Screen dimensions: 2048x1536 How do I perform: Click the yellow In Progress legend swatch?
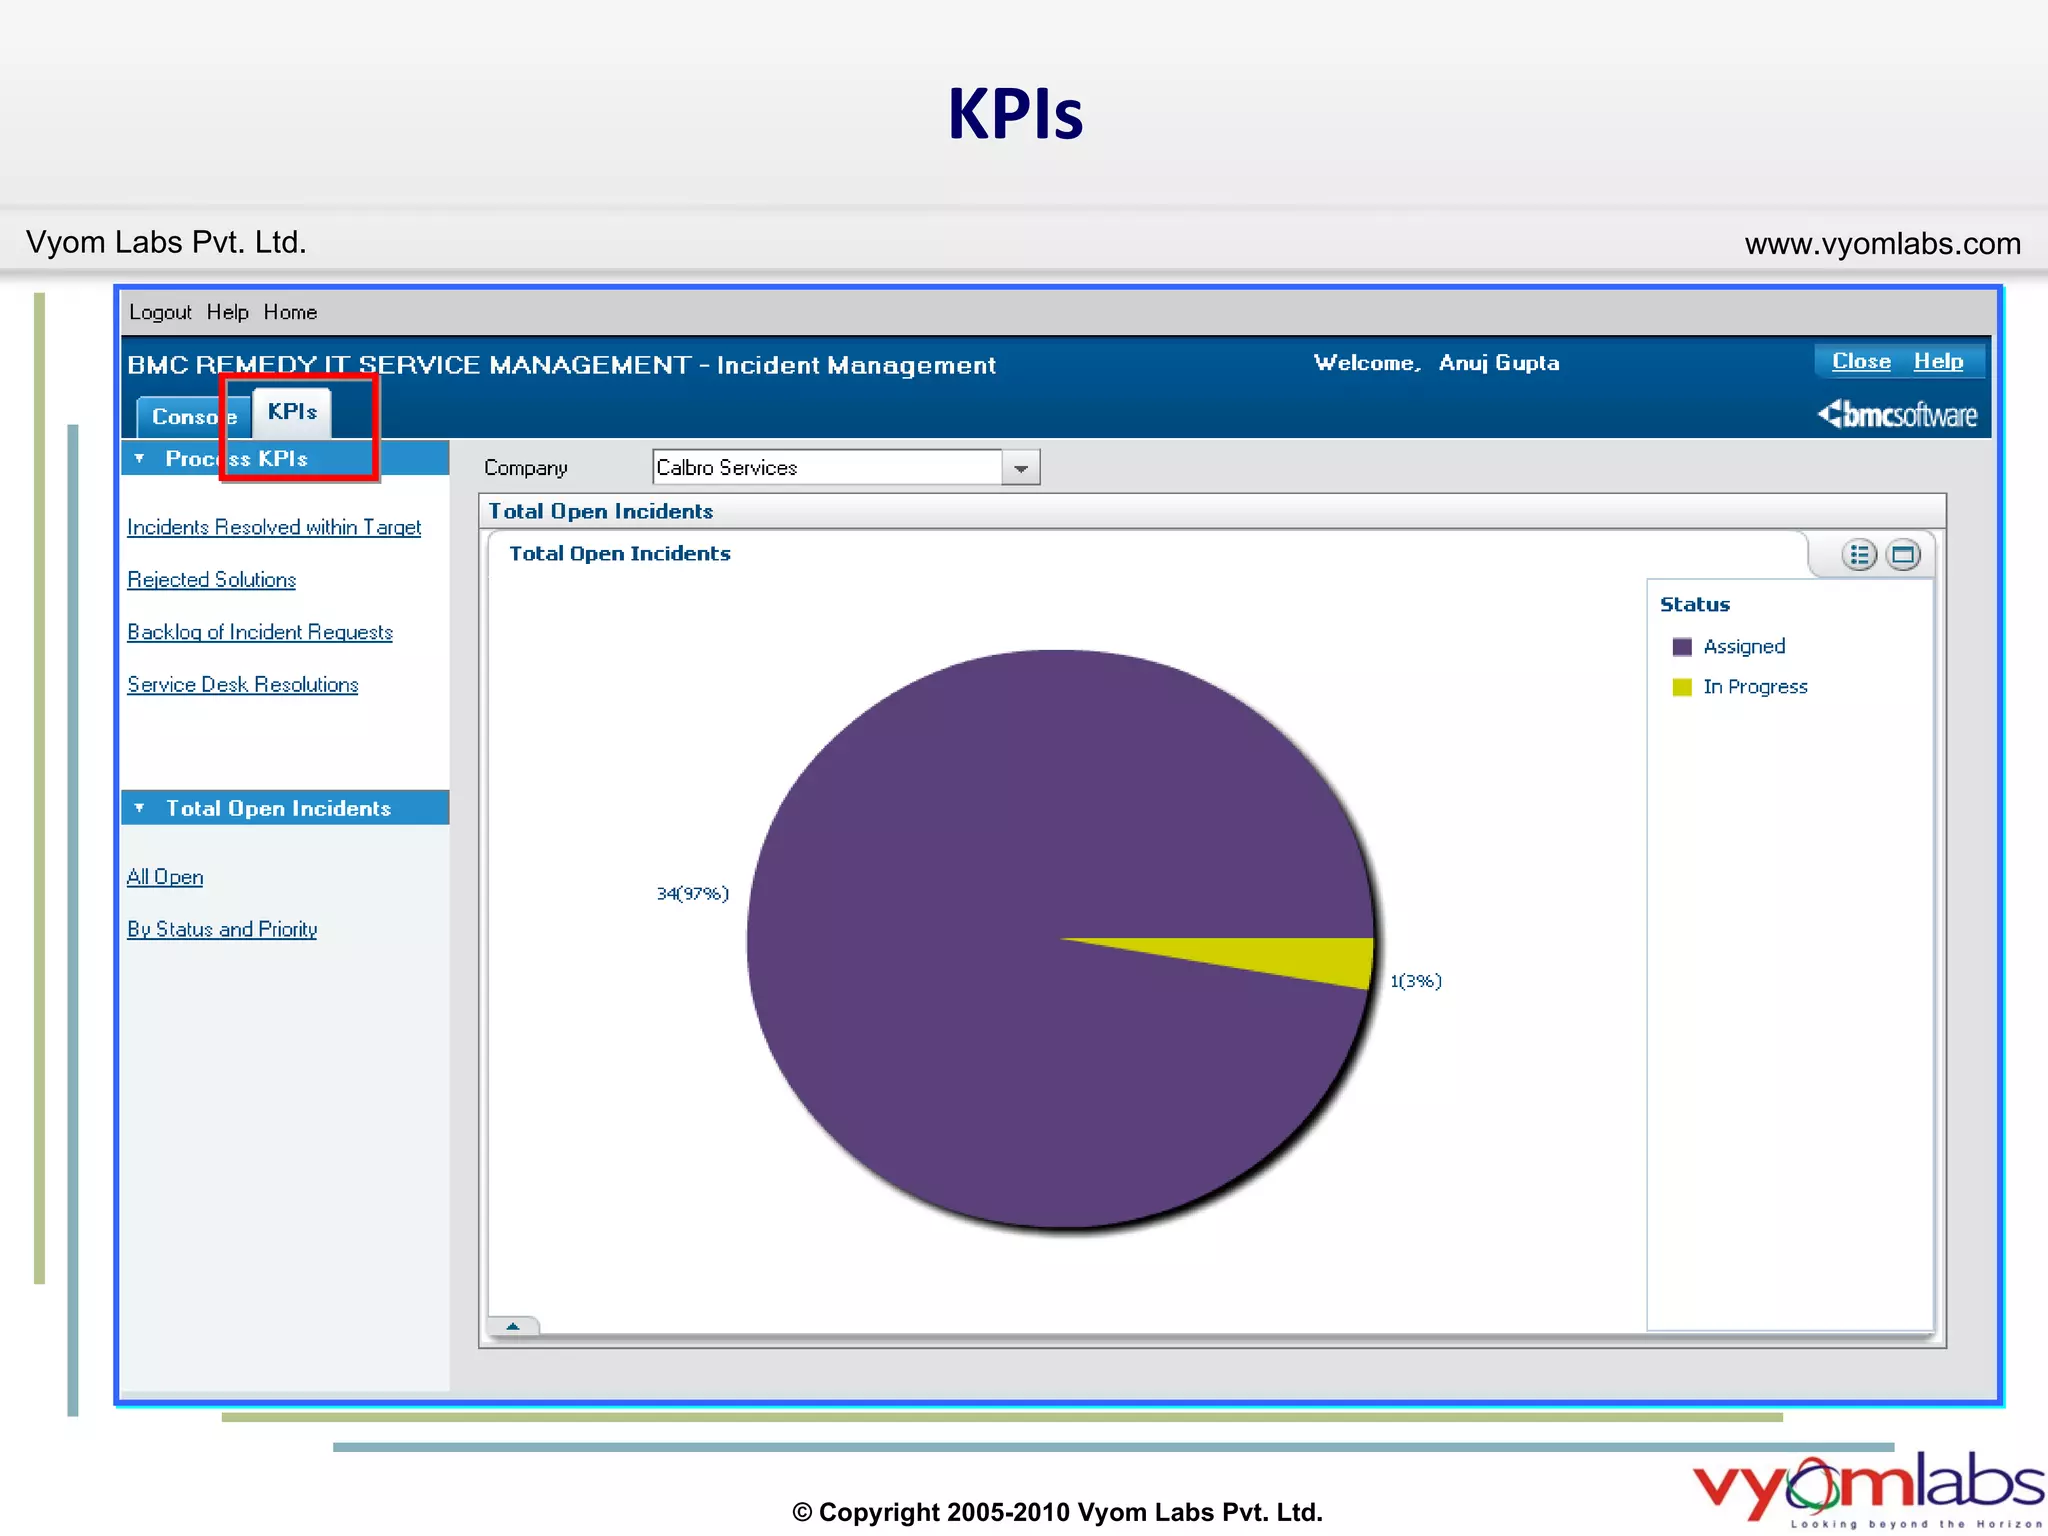point(1682,687)
